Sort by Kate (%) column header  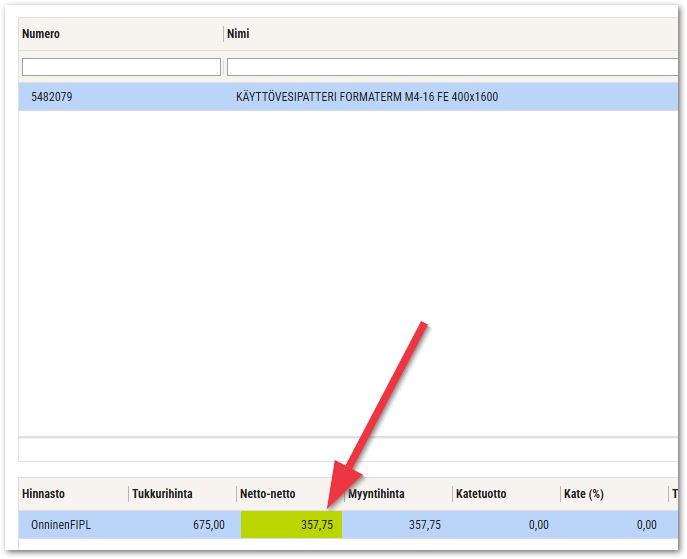pyautogui.click(x=583, y=494)
